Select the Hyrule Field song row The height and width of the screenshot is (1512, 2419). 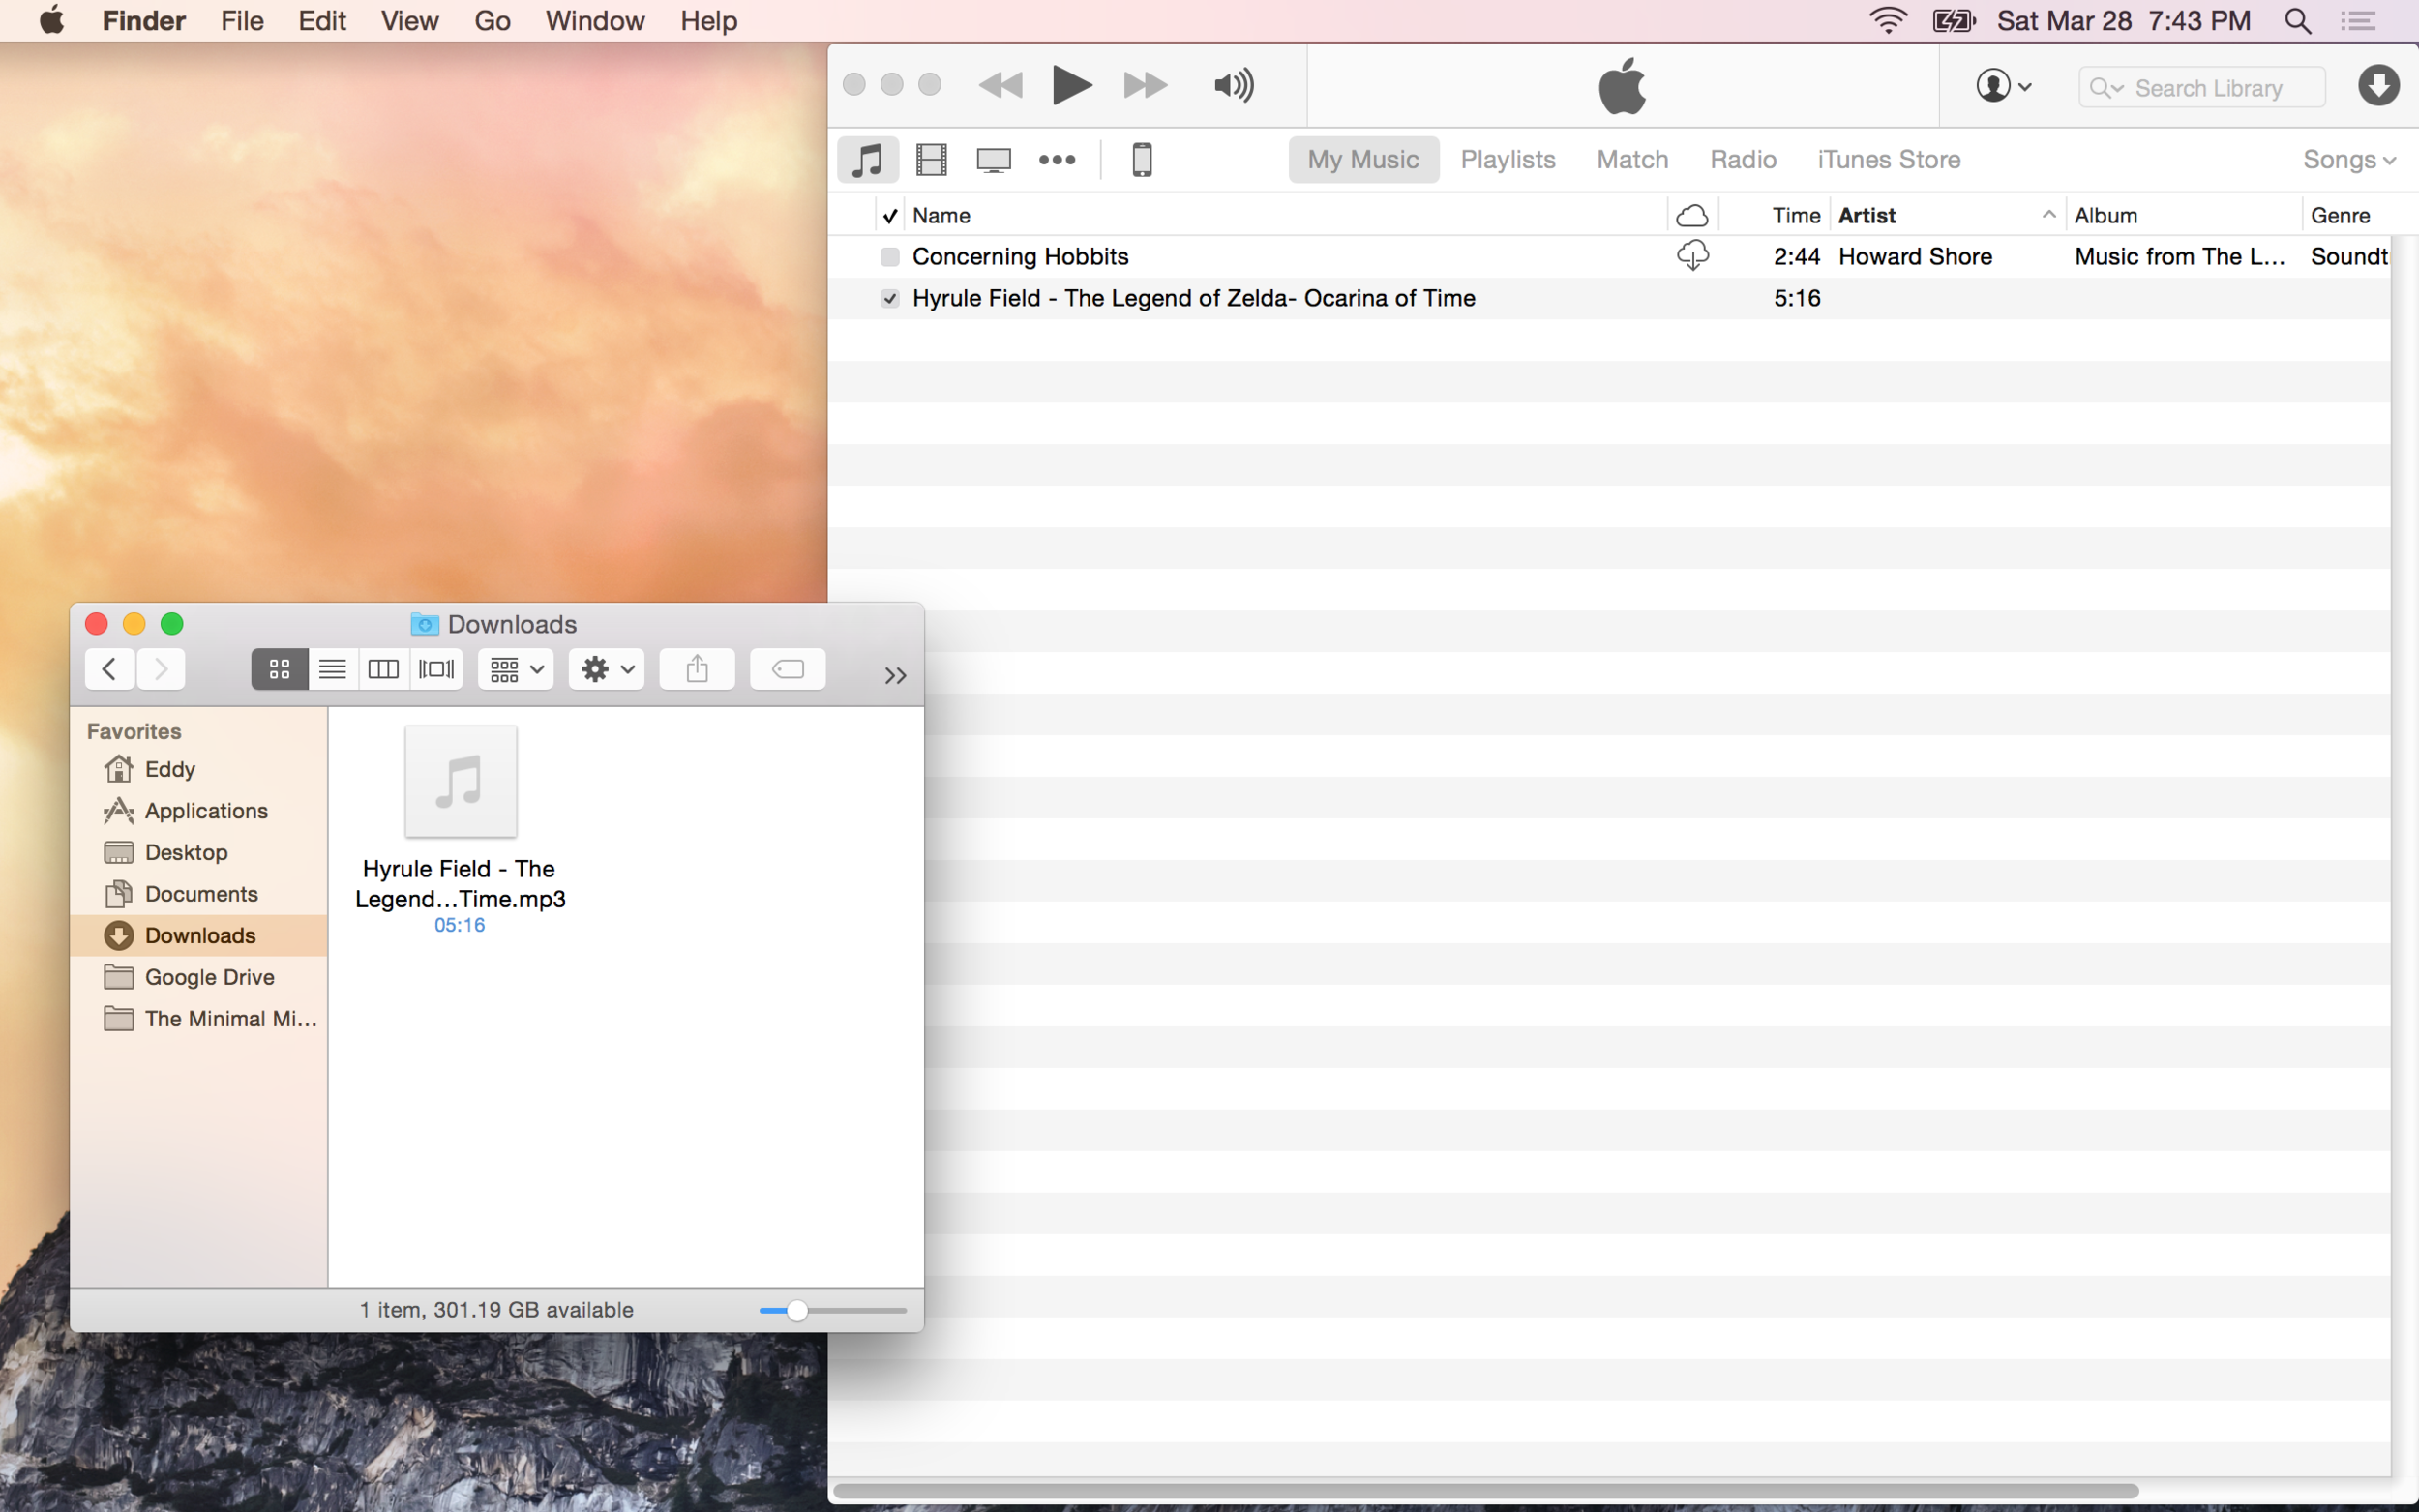[x=1609, y=298]
